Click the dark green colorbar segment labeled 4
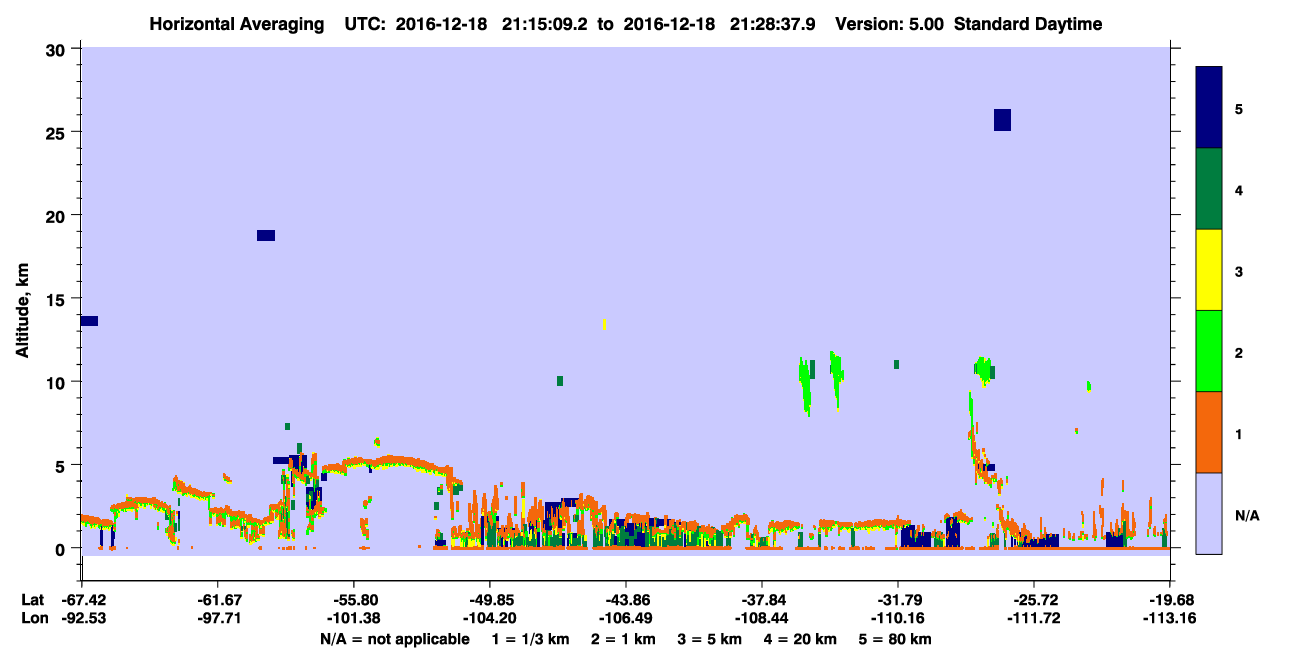 point(1209,189)
